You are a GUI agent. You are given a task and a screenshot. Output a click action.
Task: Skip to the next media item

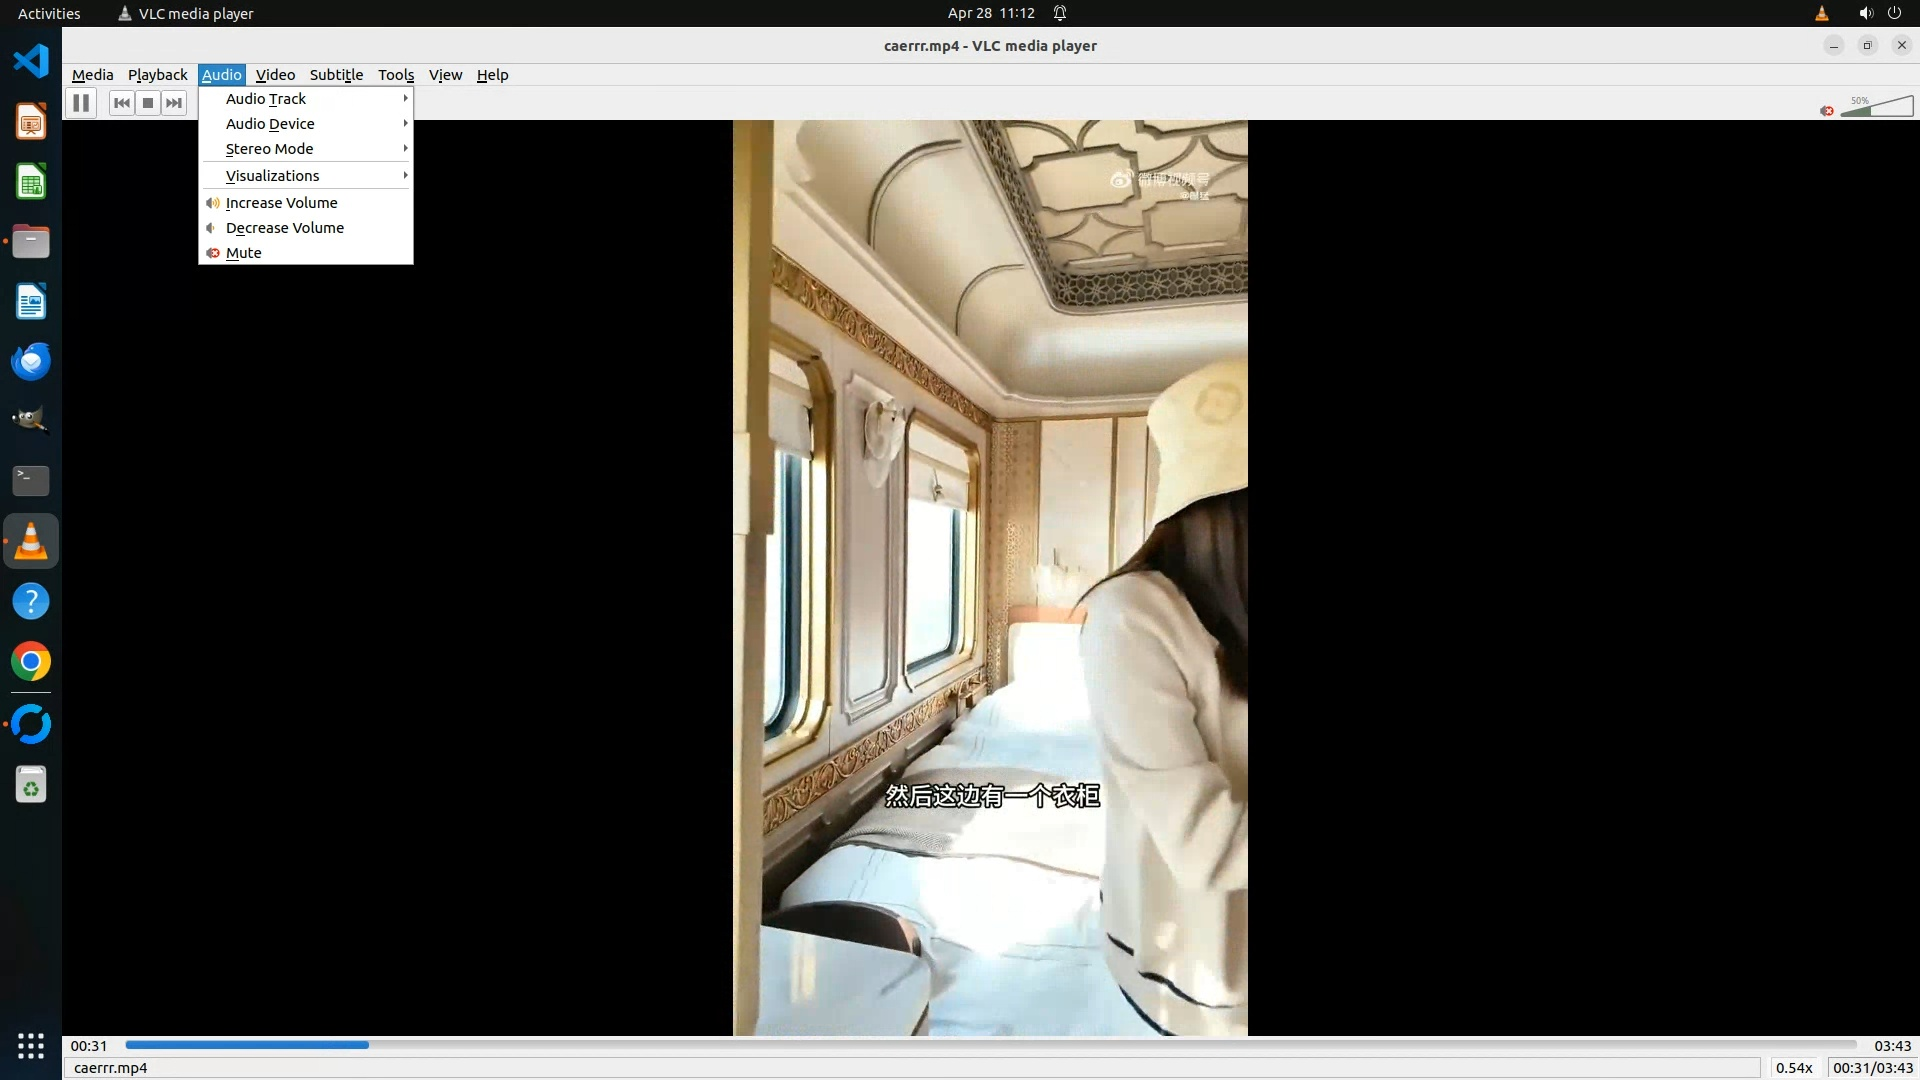coord(174,103)
